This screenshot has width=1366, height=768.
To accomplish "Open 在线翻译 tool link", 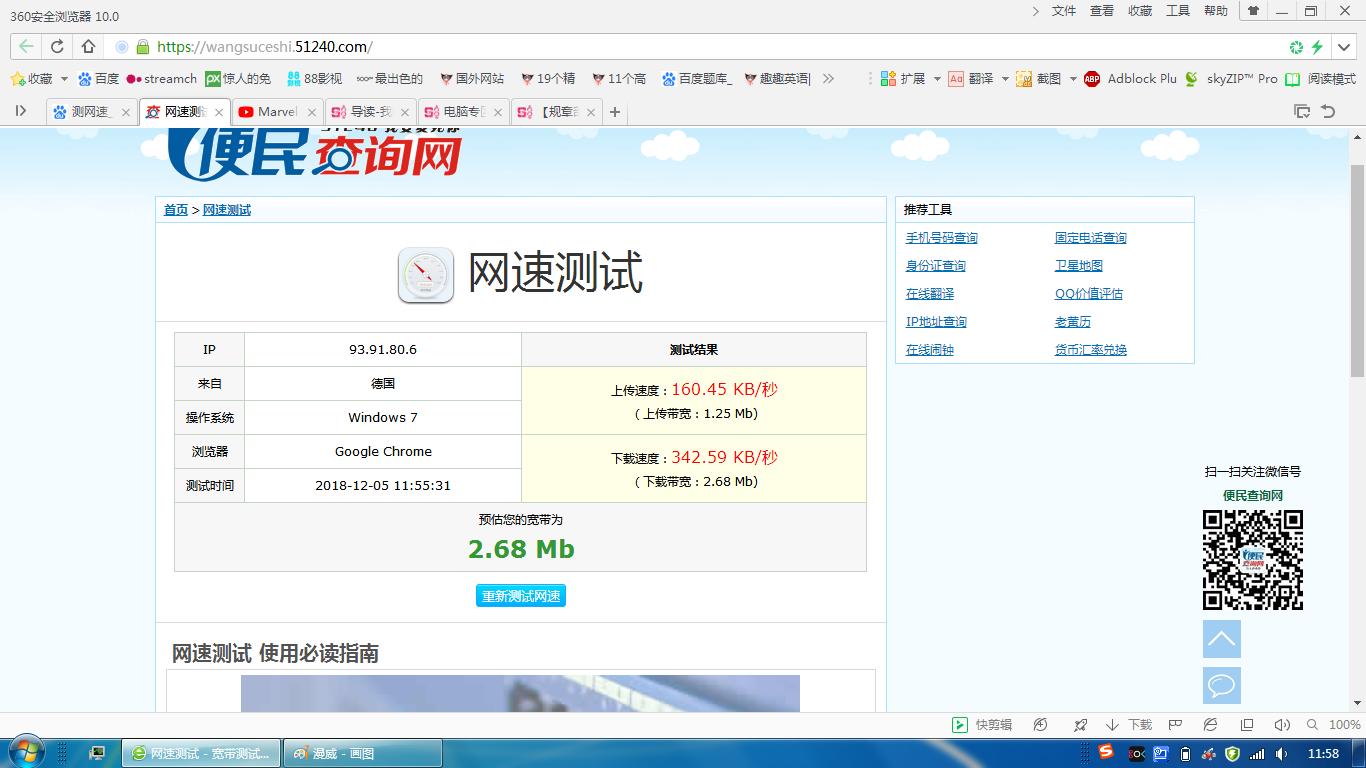I will pyautogui.click(x=930, y=294).
